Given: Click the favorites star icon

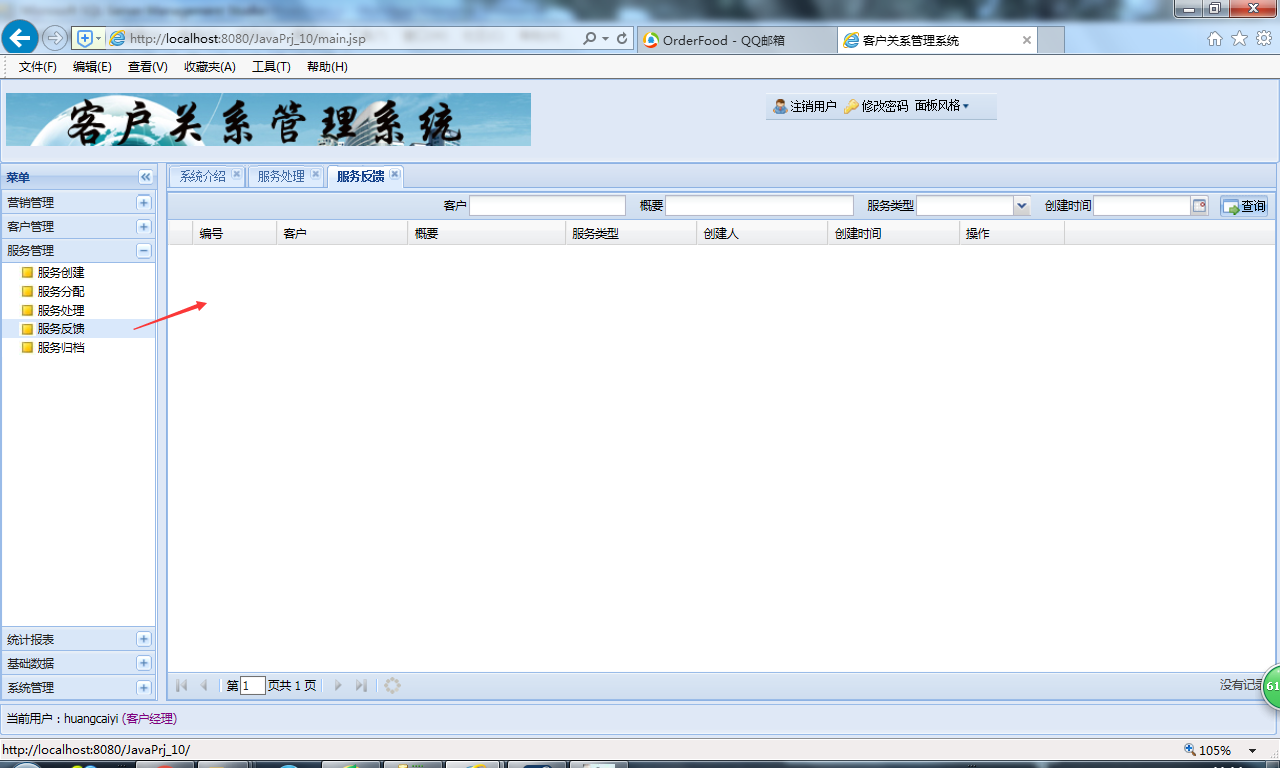Looking at the screenshot, I should tap(1238, 37).
